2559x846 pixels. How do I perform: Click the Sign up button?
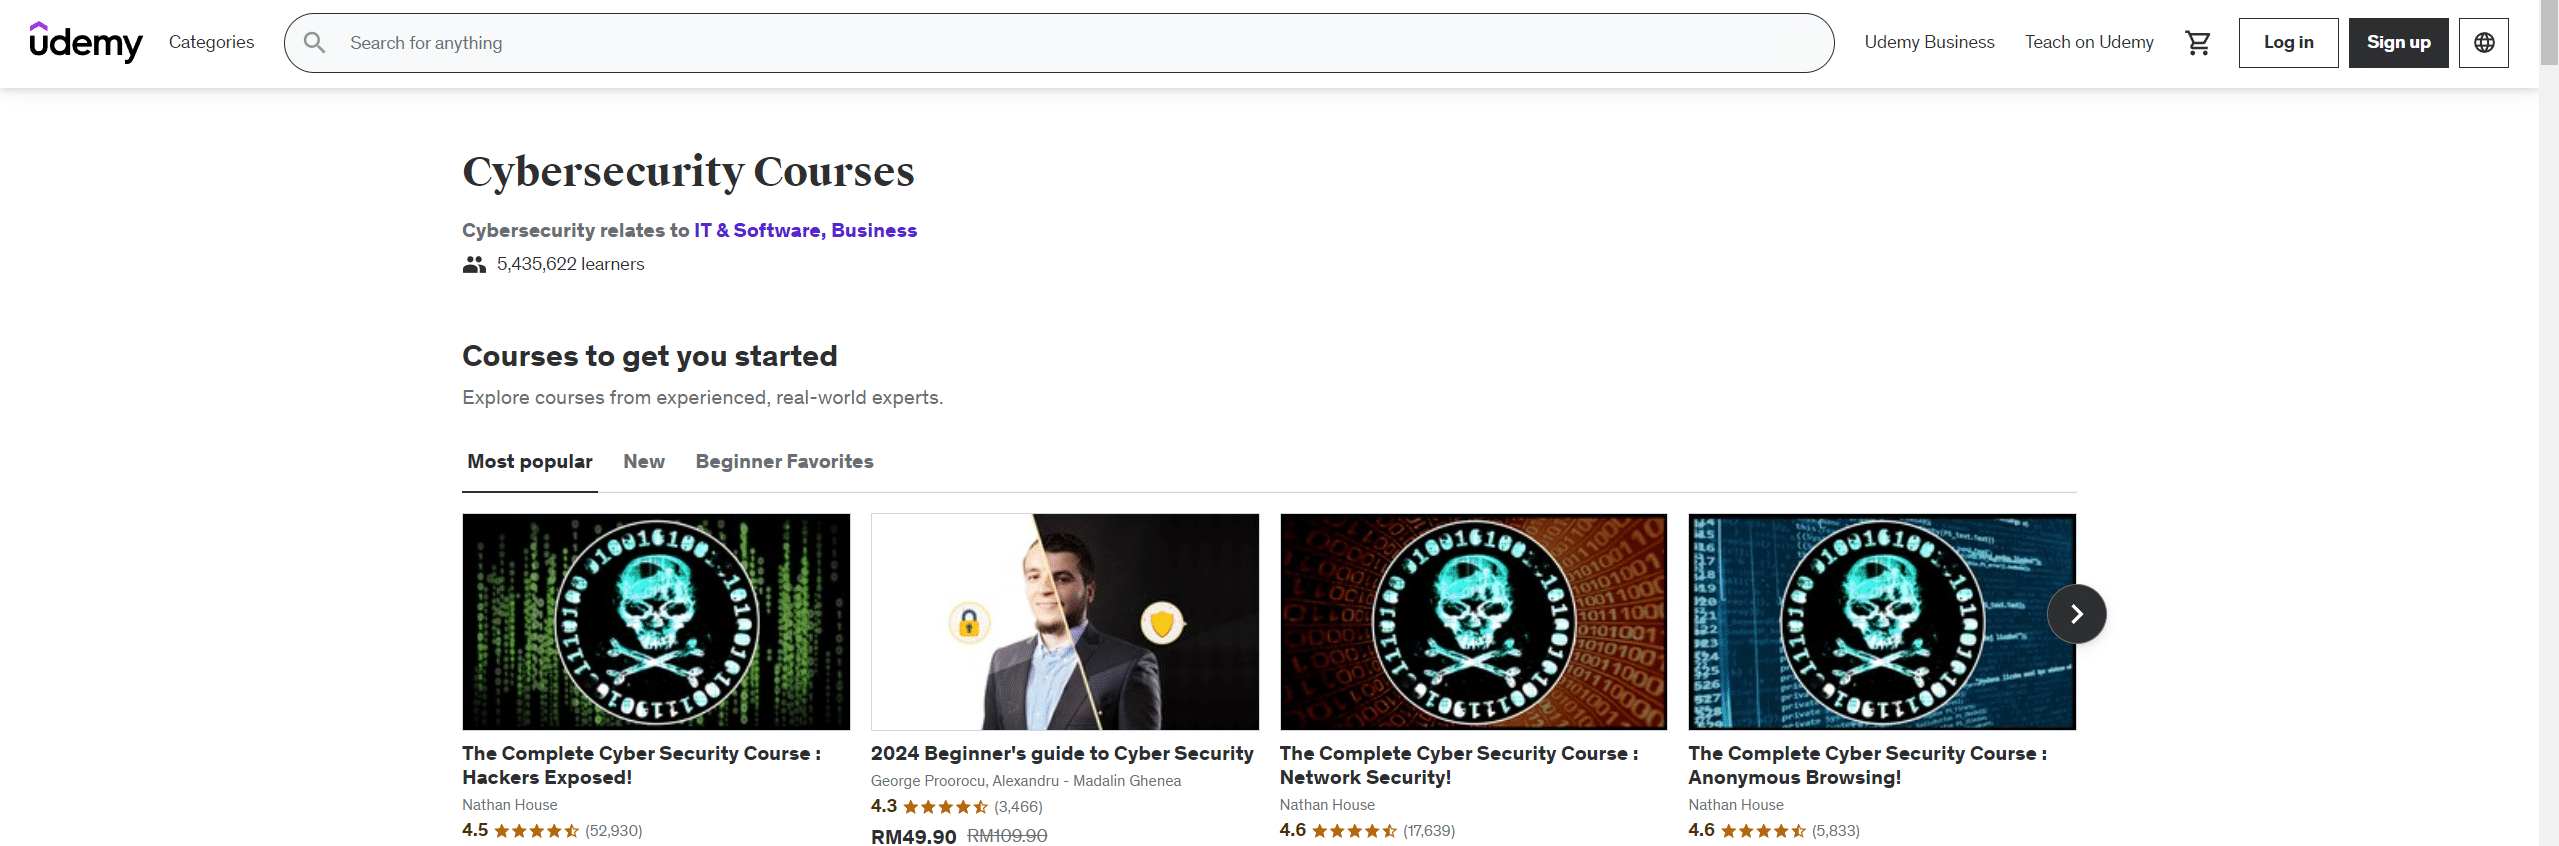pyautogui.click(x=2398, y=43)
